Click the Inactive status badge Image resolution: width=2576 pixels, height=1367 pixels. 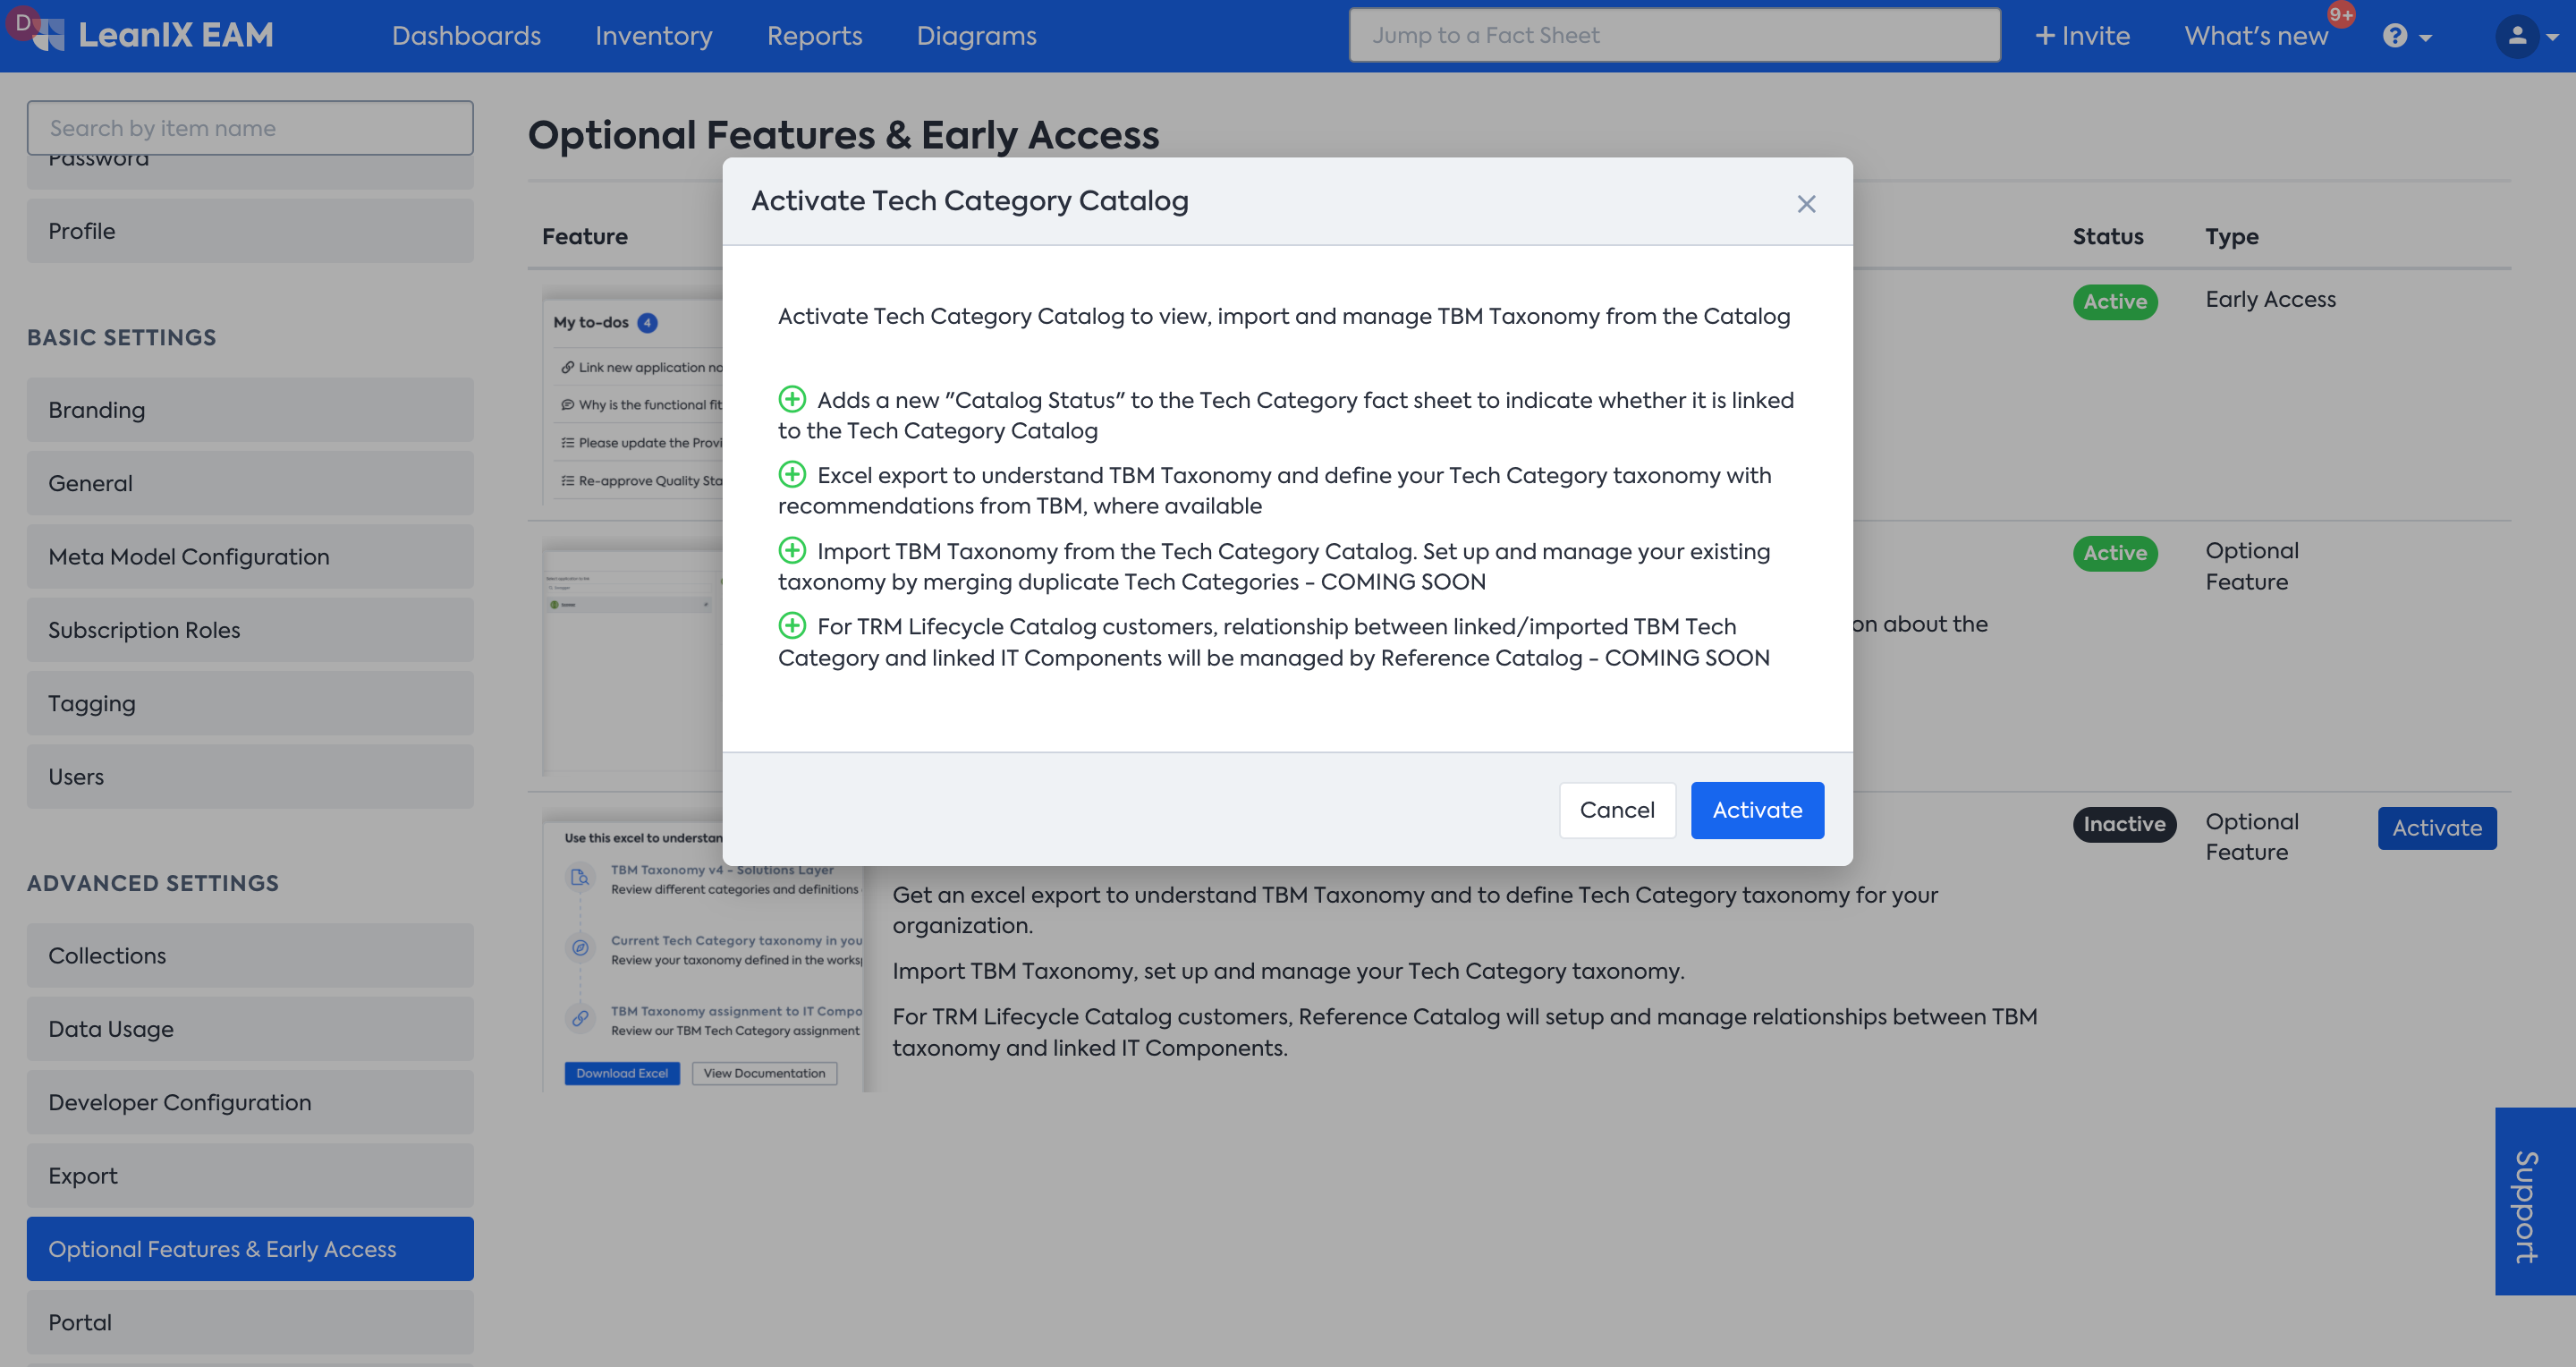coord(2124,824)
